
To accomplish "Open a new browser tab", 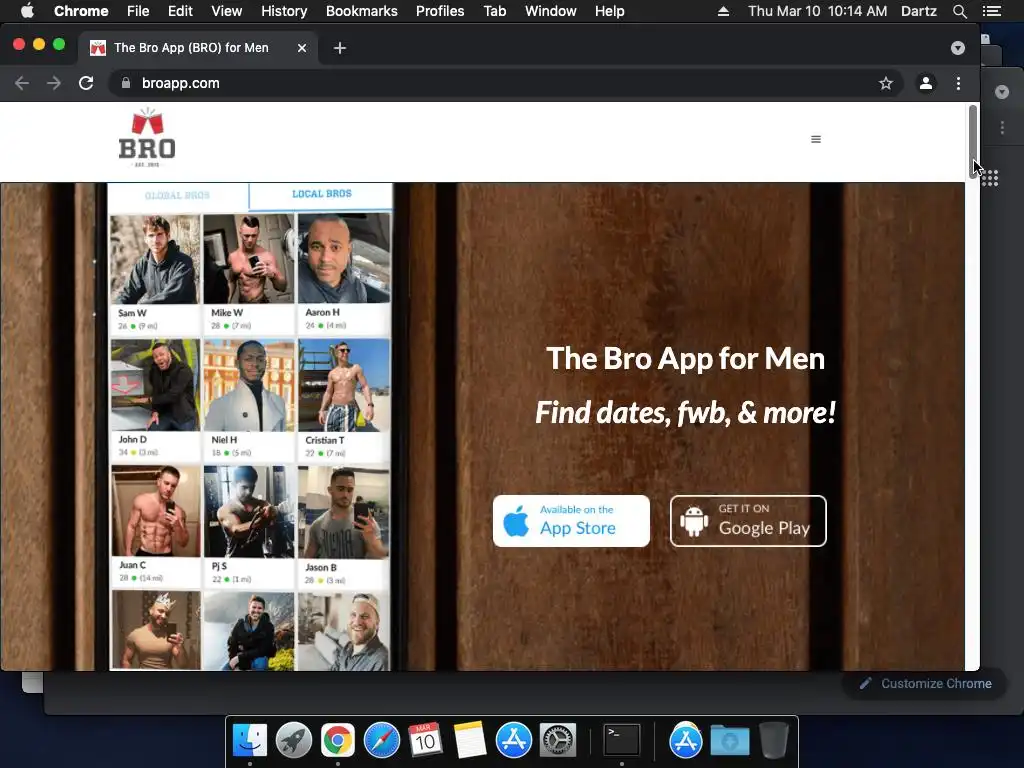I will point(340,48).
